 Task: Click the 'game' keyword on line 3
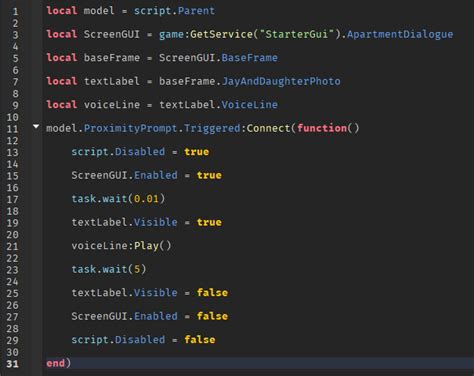tap(171, 35)
